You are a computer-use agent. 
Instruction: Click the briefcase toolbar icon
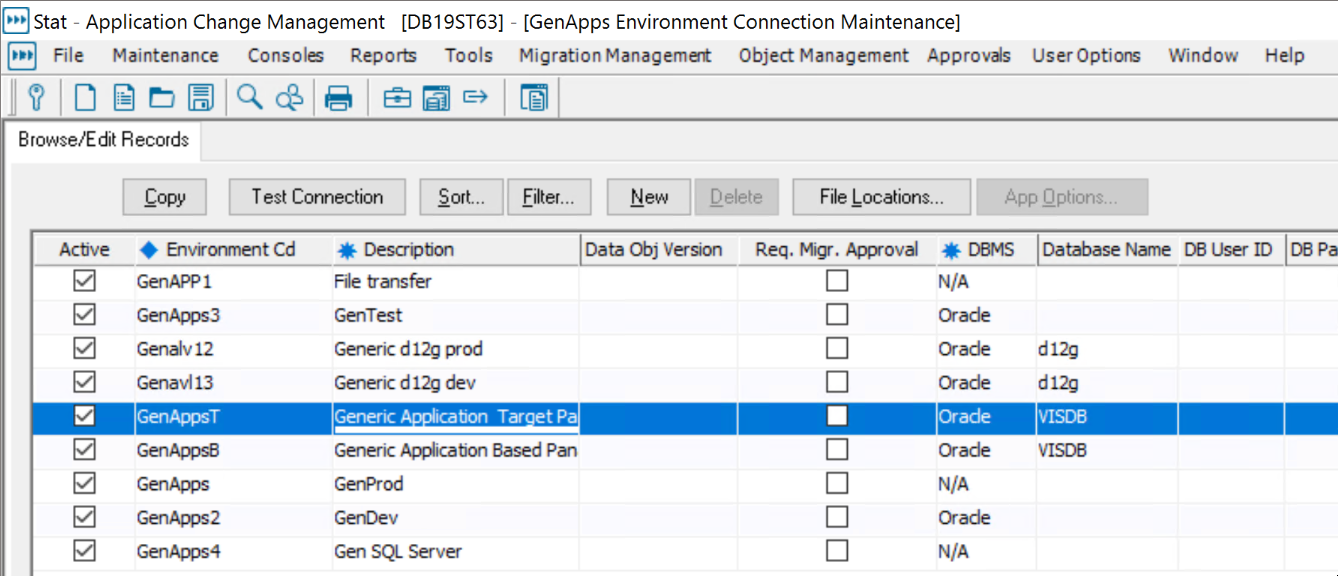397,97
